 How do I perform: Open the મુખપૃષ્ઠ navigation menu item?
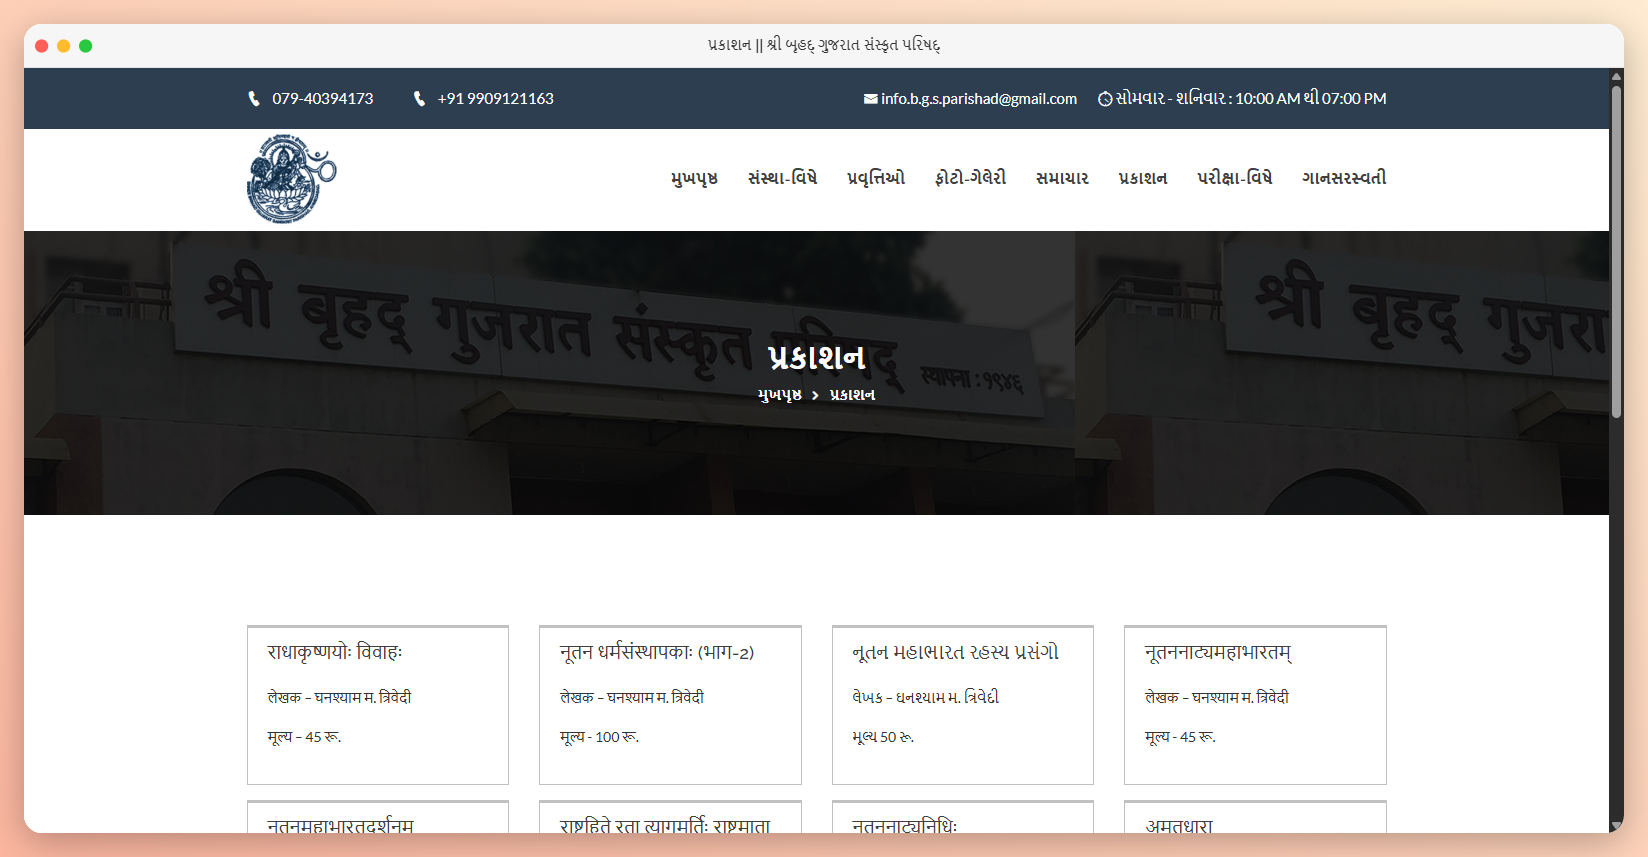coord(694,178)
